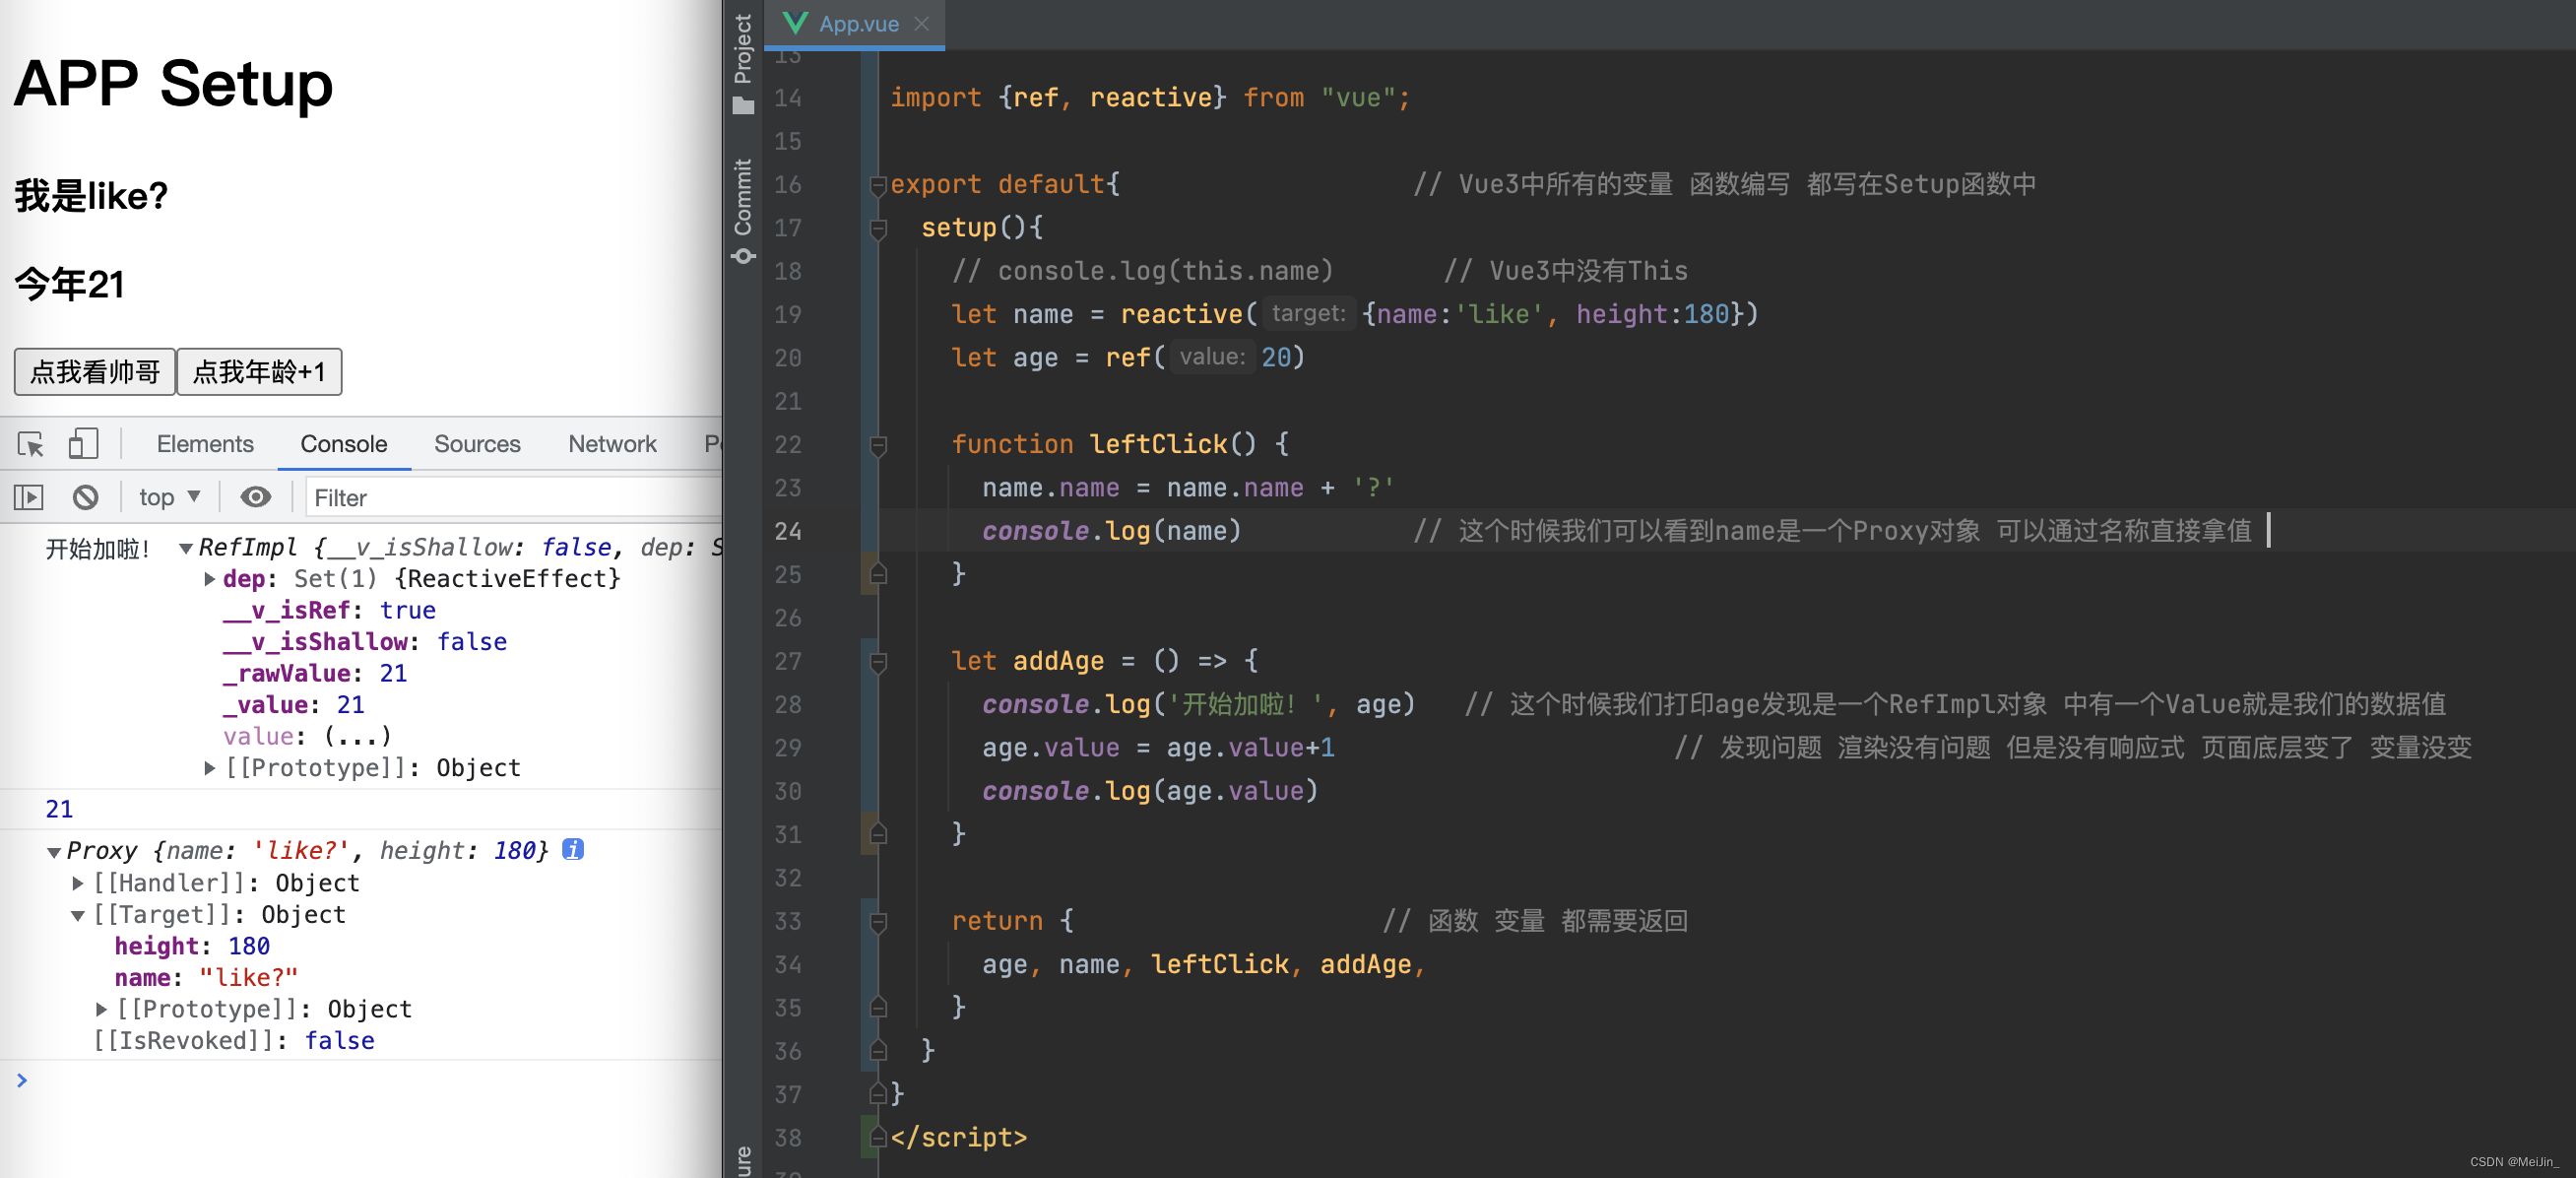Viewport: 2576px width, 1178px height.
Task: Open the Project tool window
Action: 743,62
